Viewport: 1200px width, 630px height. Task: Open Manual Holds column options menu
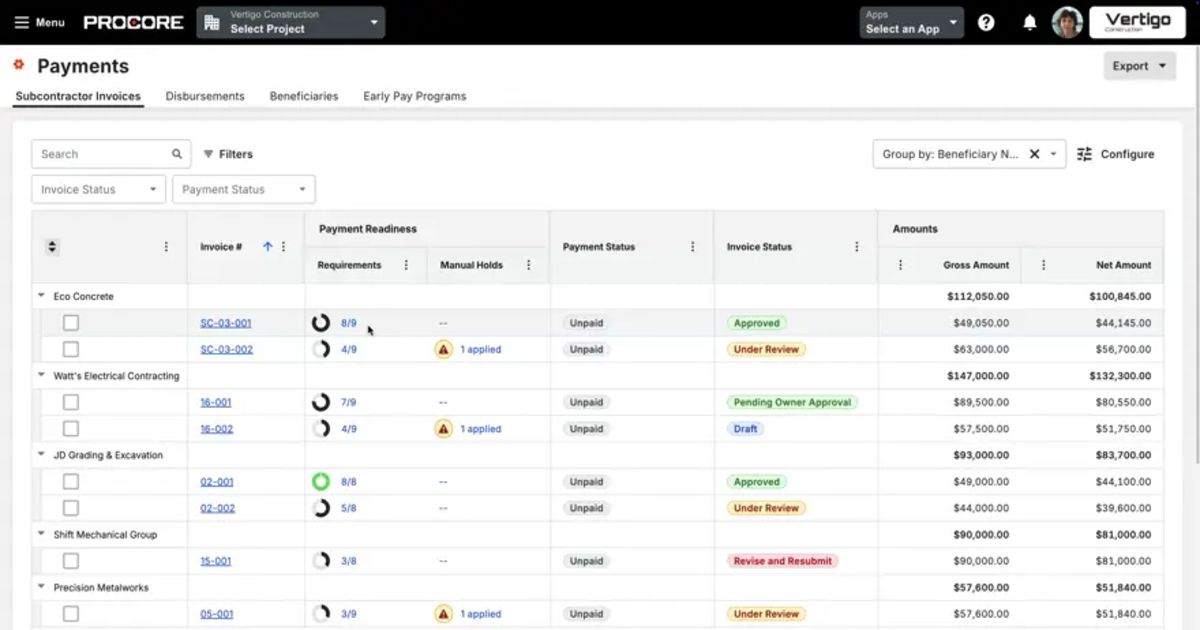pyautogui.click(x=528, y=265)
